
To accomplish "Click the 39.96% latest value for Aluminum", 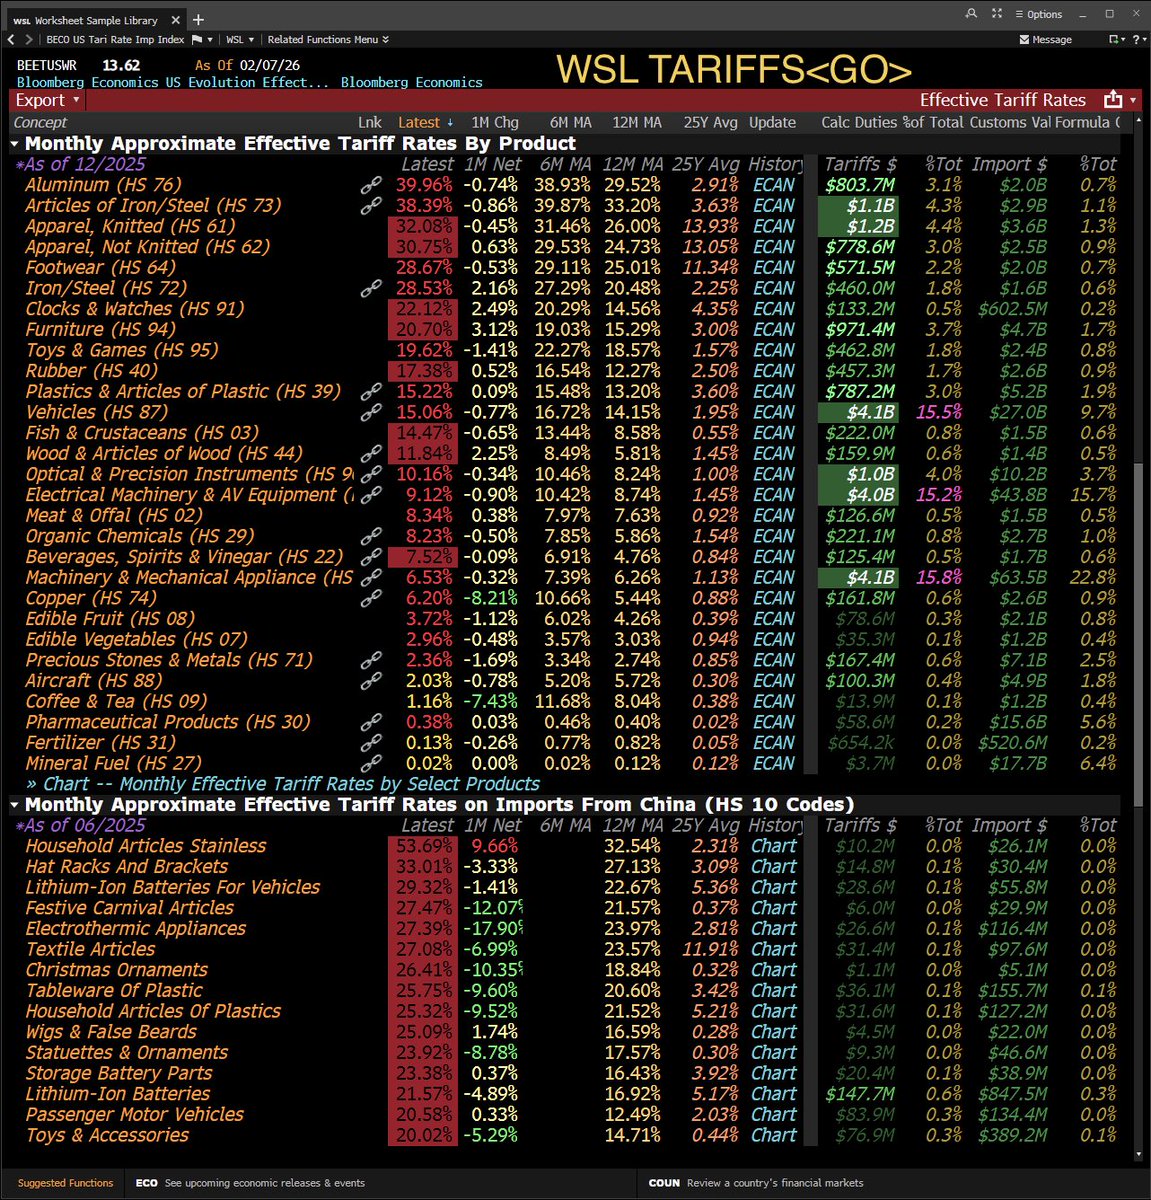I will point(425,185).
